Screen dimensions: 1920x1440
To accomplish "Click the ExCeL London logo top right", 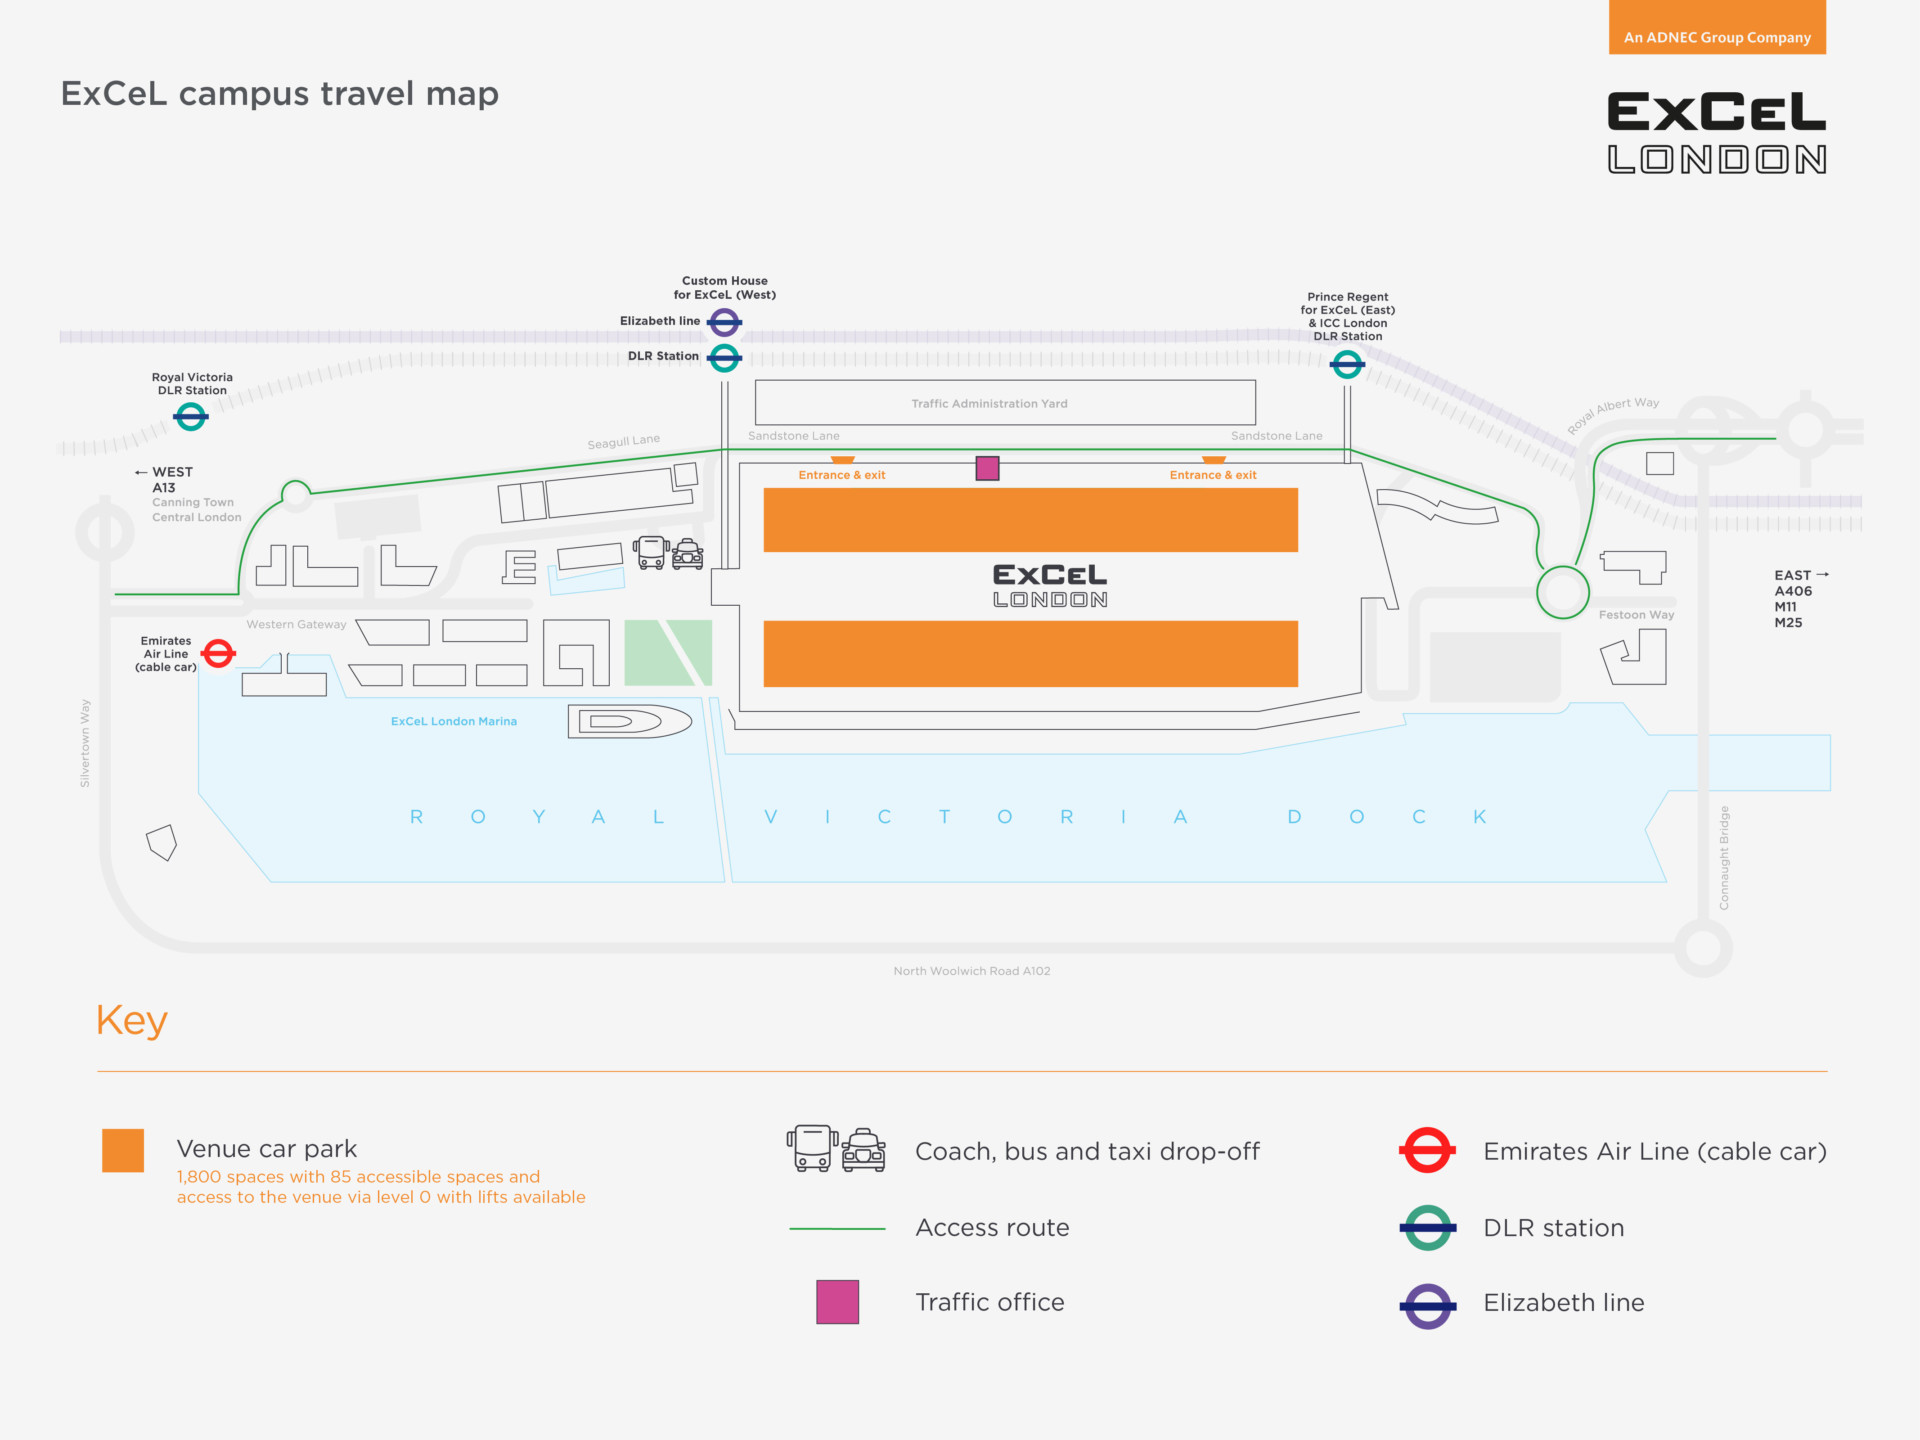I will 1716,133.
